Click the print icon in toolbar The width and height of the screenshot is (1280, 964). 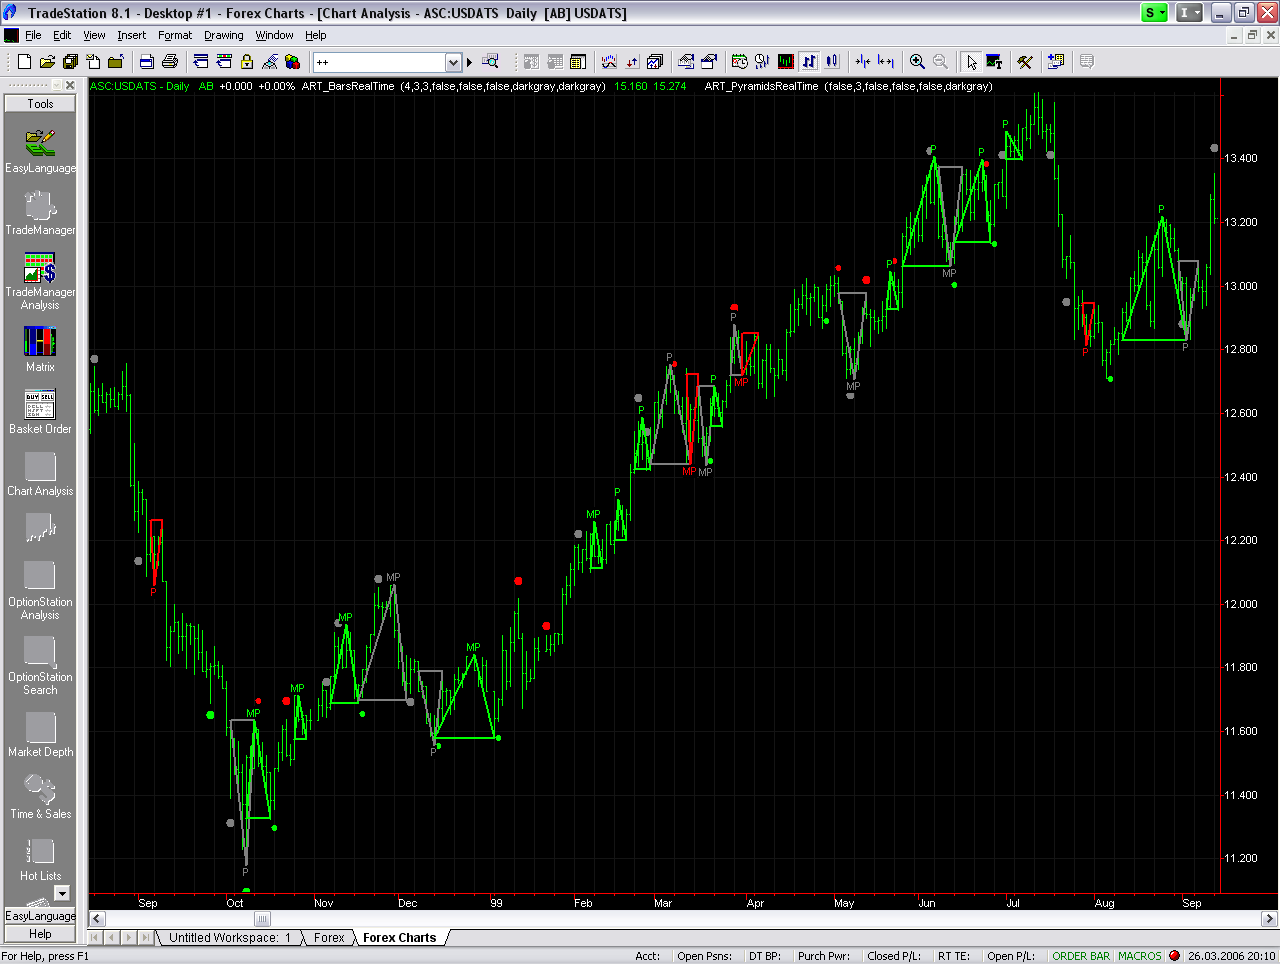point(169,62)
